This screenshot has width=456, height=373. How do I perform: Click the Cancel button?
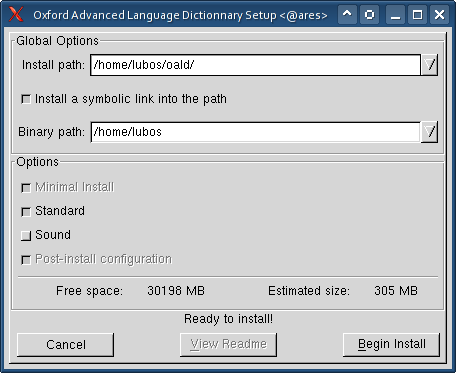[x=65, y=344]
